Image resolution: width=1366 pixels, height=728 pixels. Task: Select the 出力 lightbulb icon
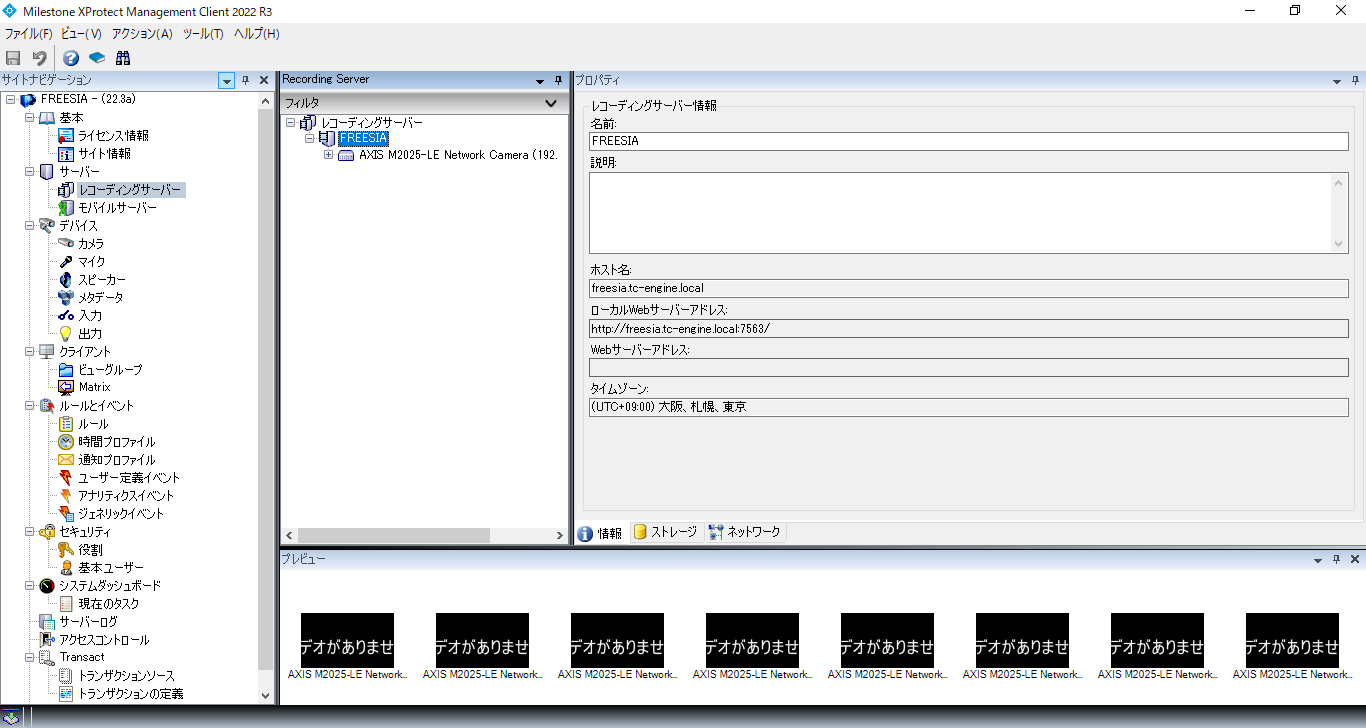click(66, 334)
